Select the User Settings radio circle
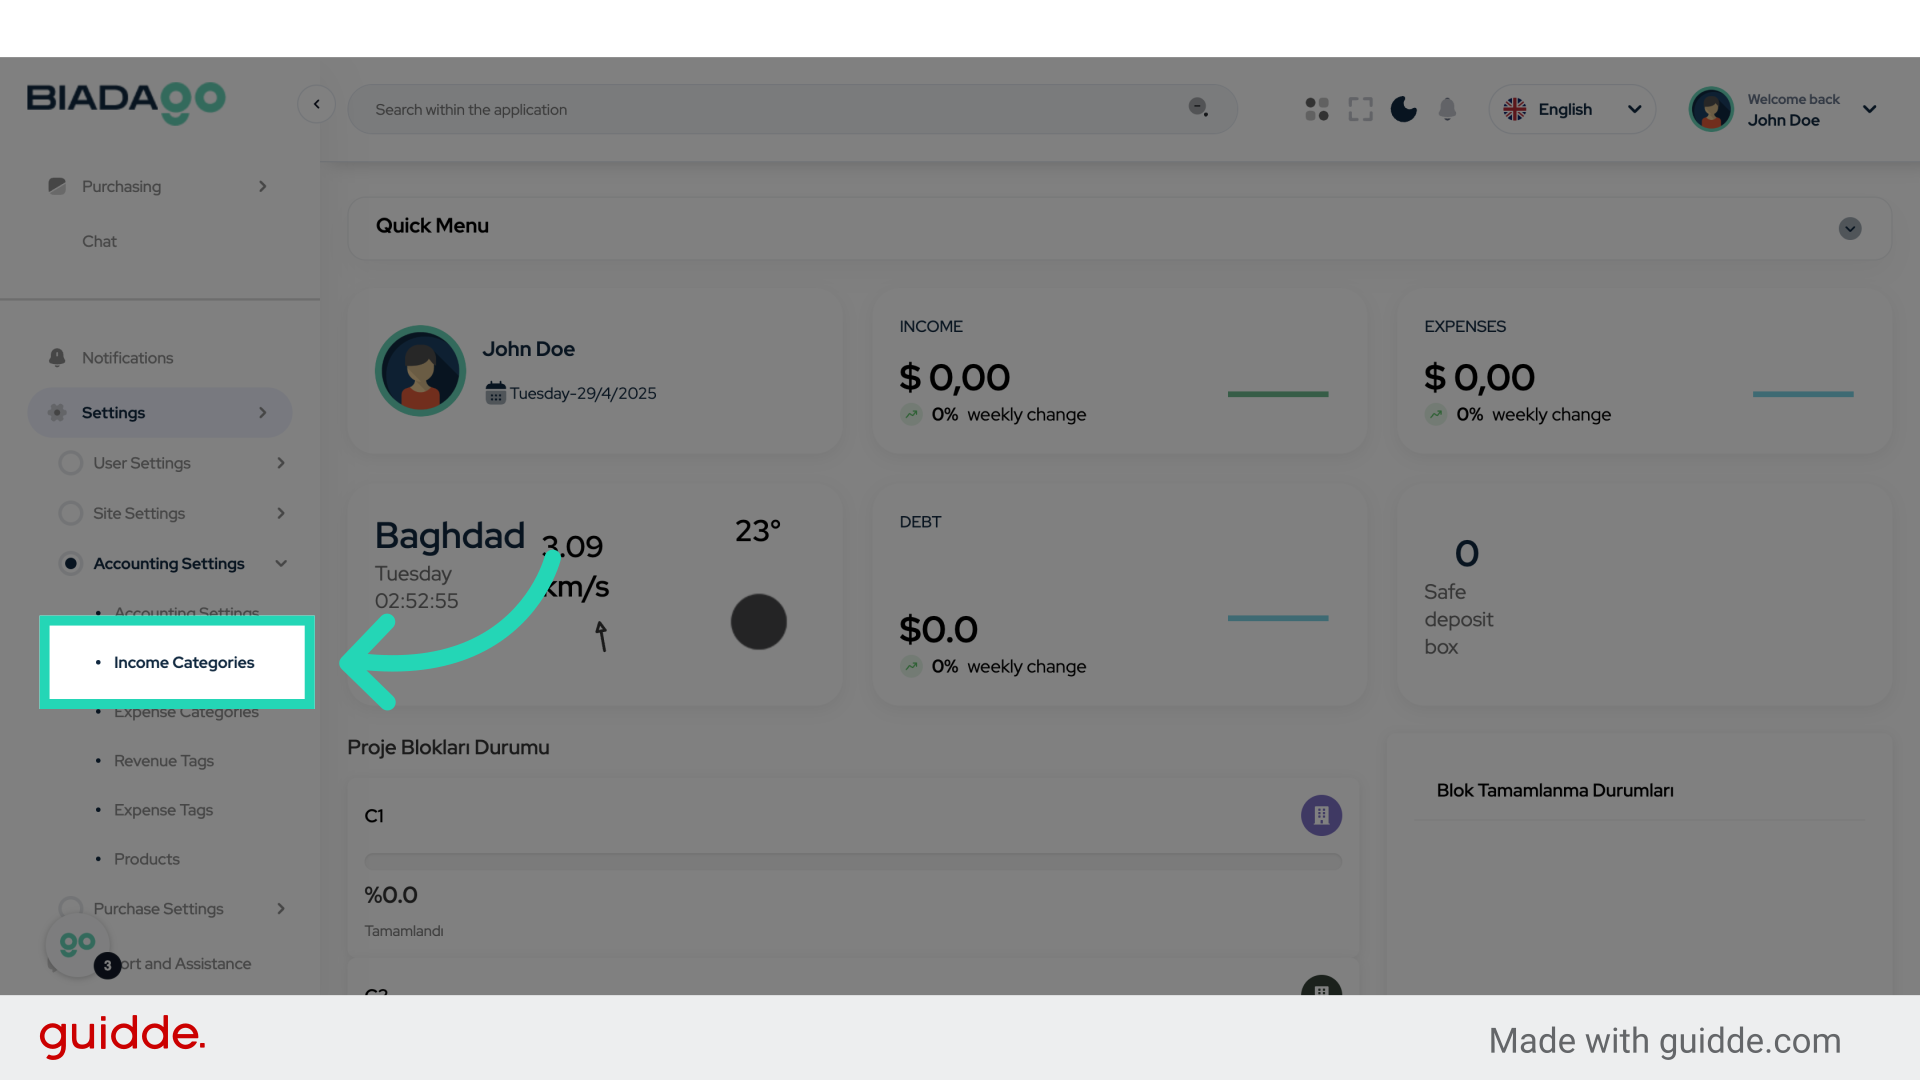The image size is (1920, 1080). 70,463
